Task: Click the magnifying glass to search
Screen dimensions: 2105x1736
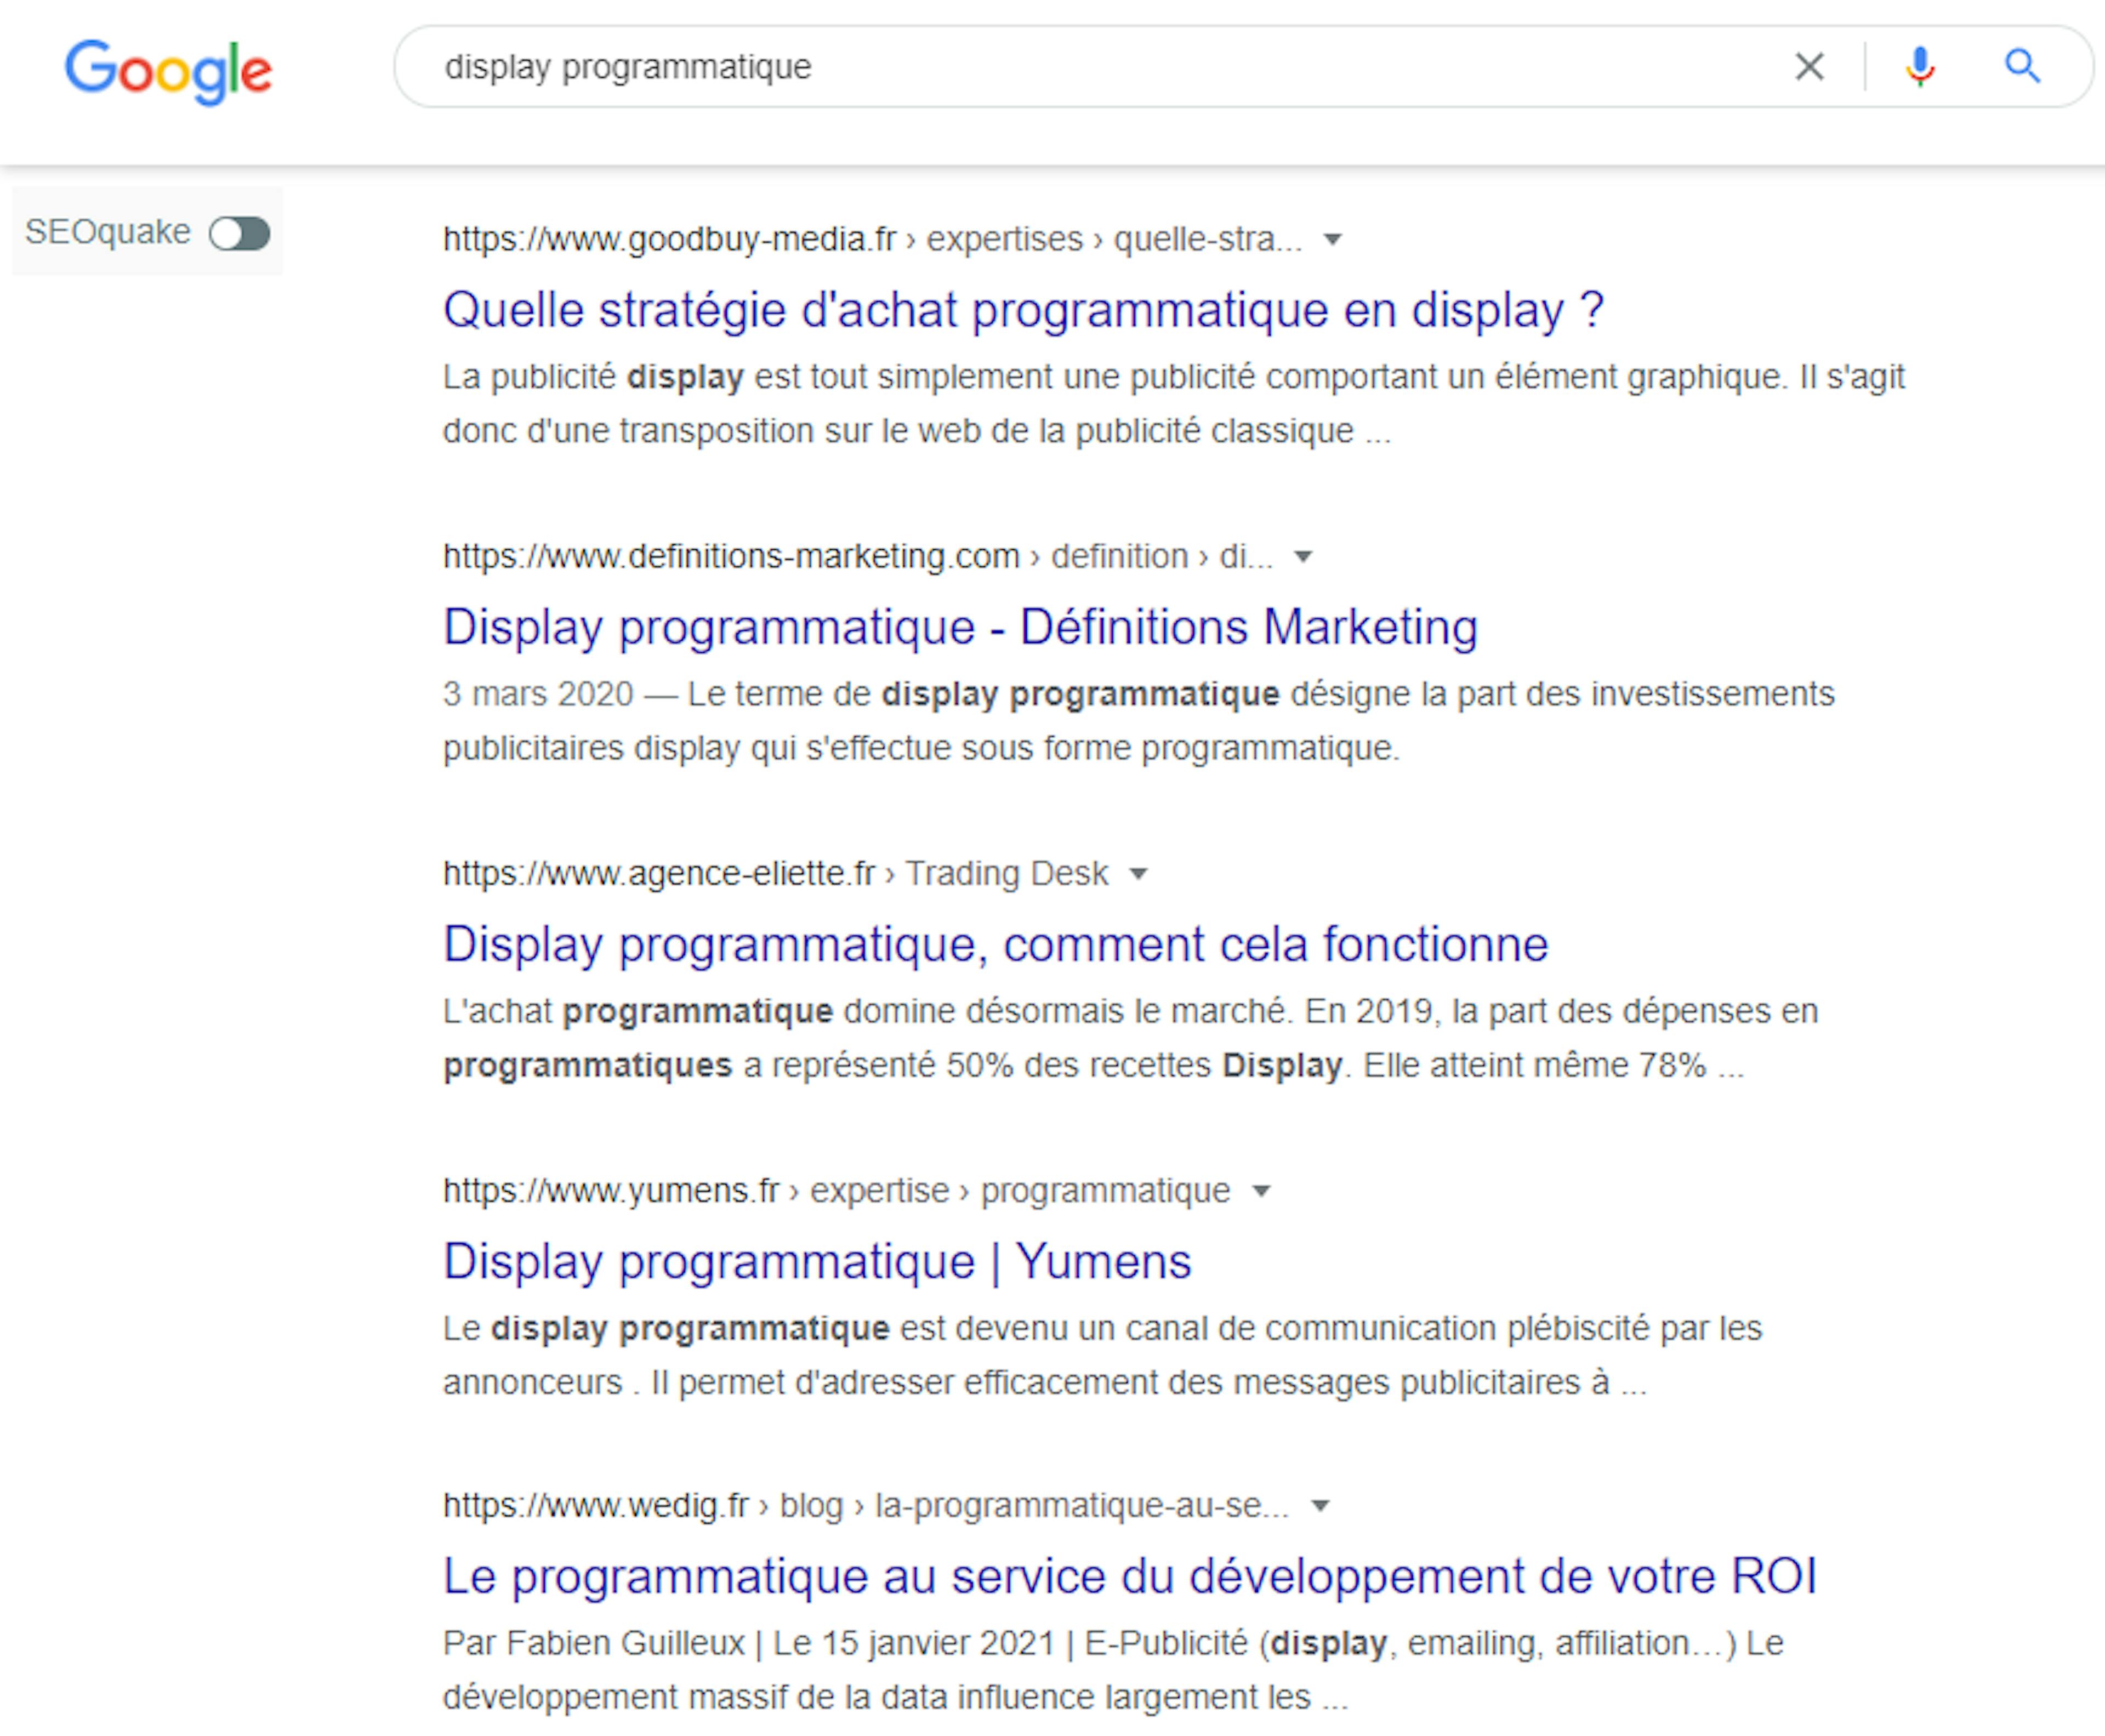Action: pos(2023,66)
